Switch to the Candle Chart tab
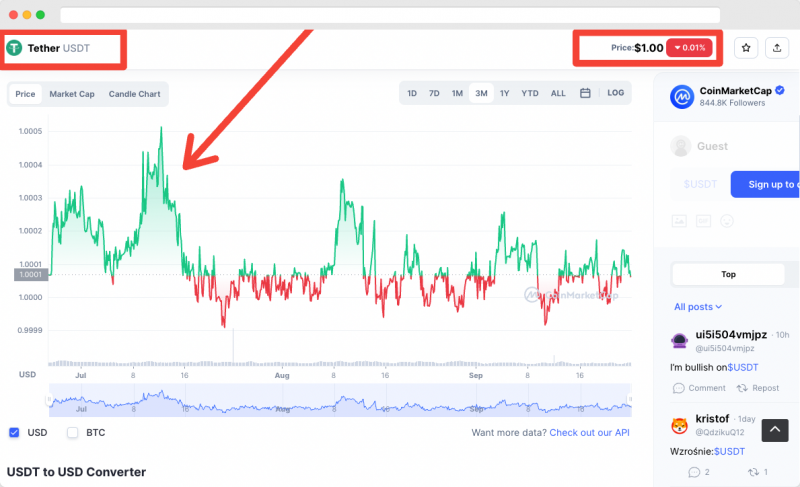Image resolution: width=800 pixels, height=487 pixels. click(x=134, y=94)
